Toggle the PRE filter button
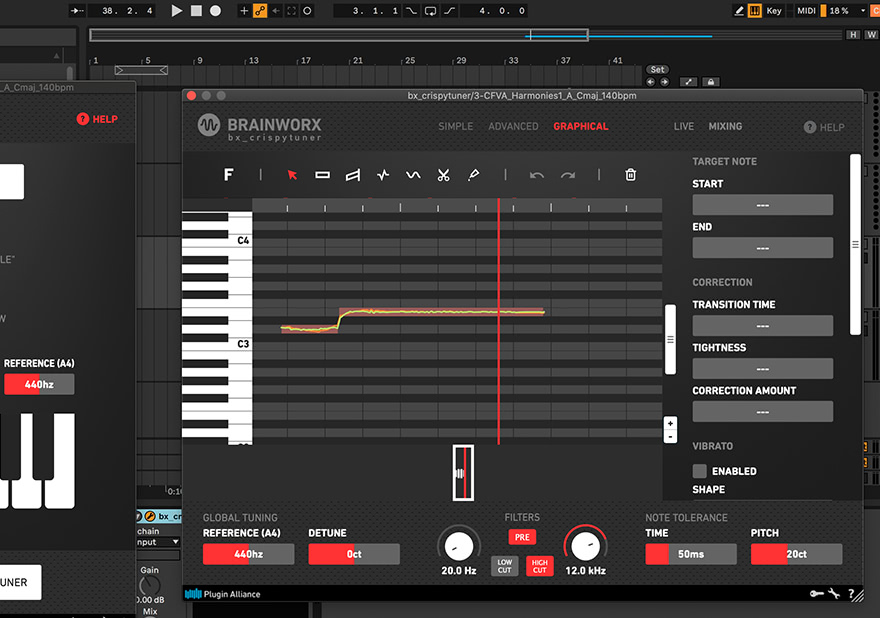 (522, 537)
